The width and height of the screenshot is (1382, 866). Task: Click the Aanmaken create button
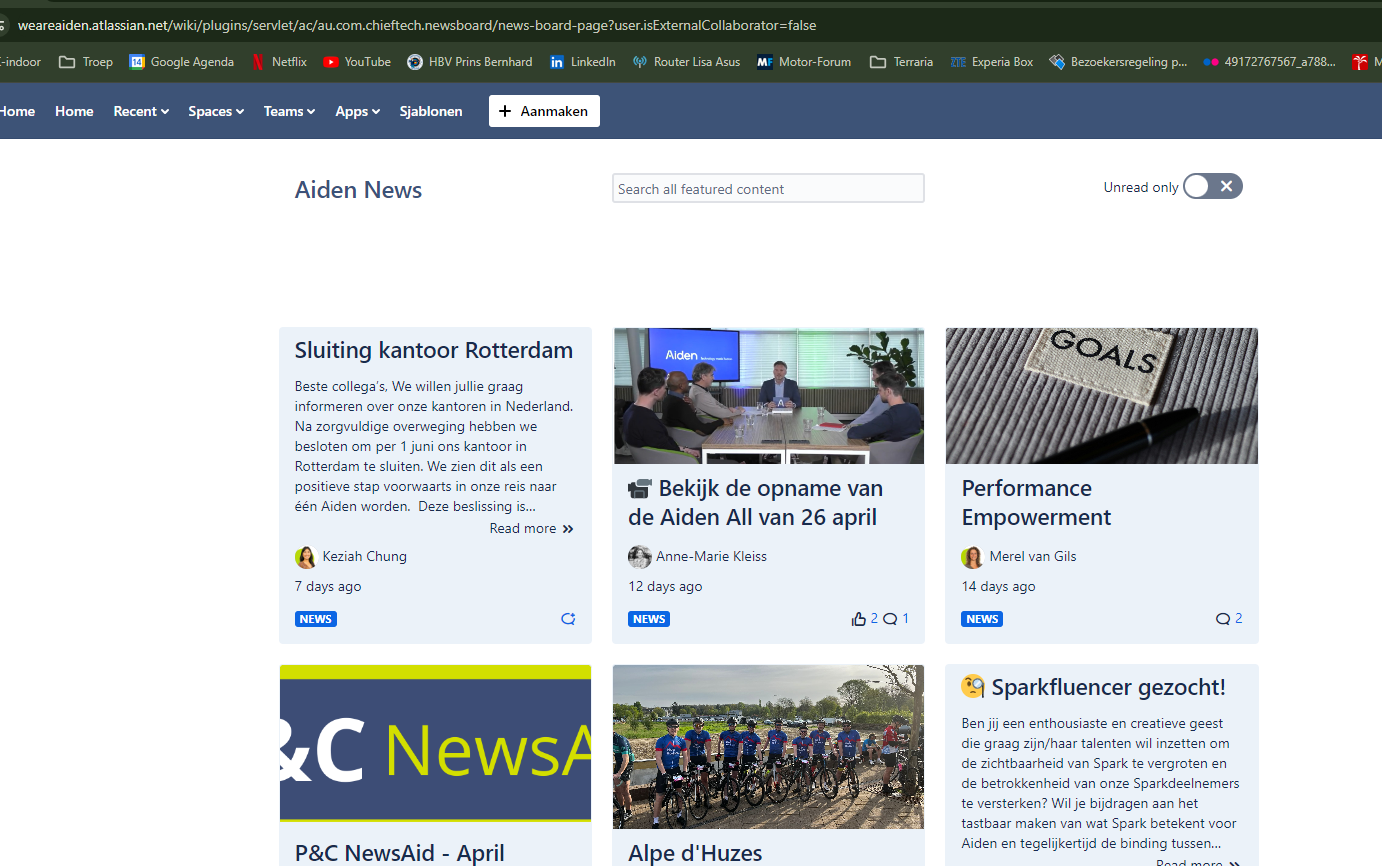coord(544,111)
